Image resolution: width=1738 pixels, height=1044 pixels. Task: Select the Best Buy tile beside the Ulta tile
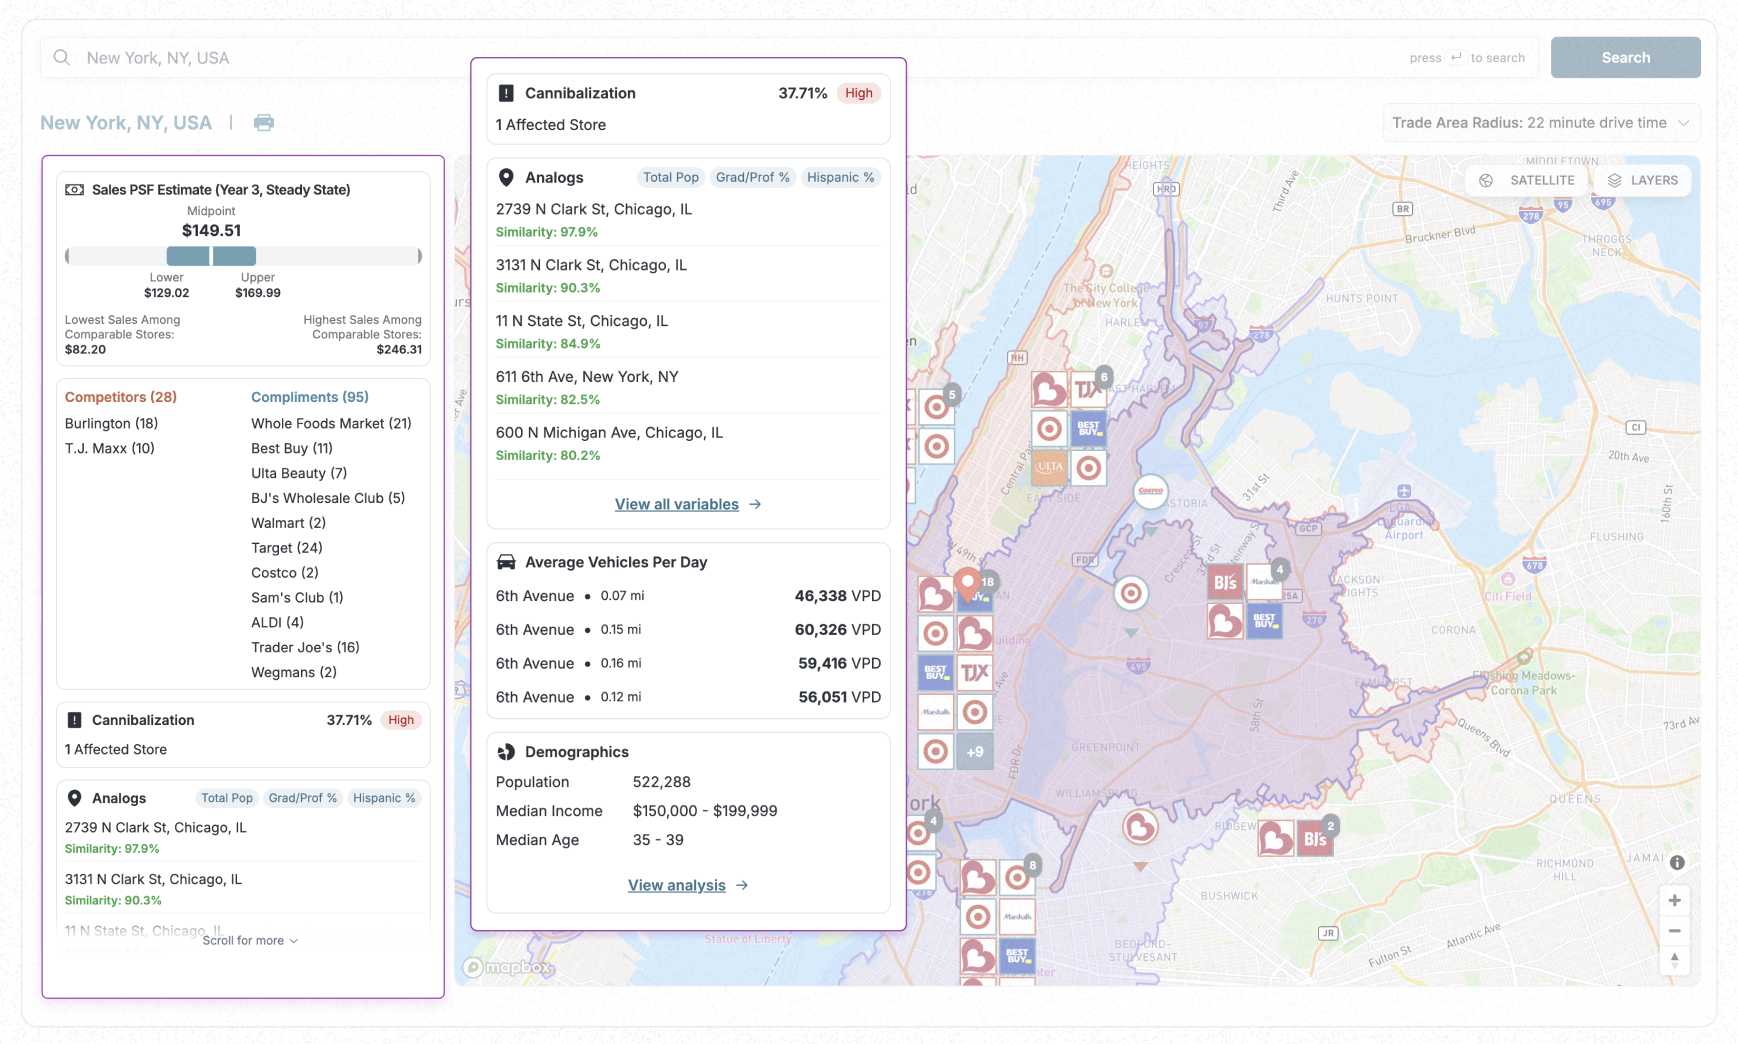click(x=1088, y=429)
